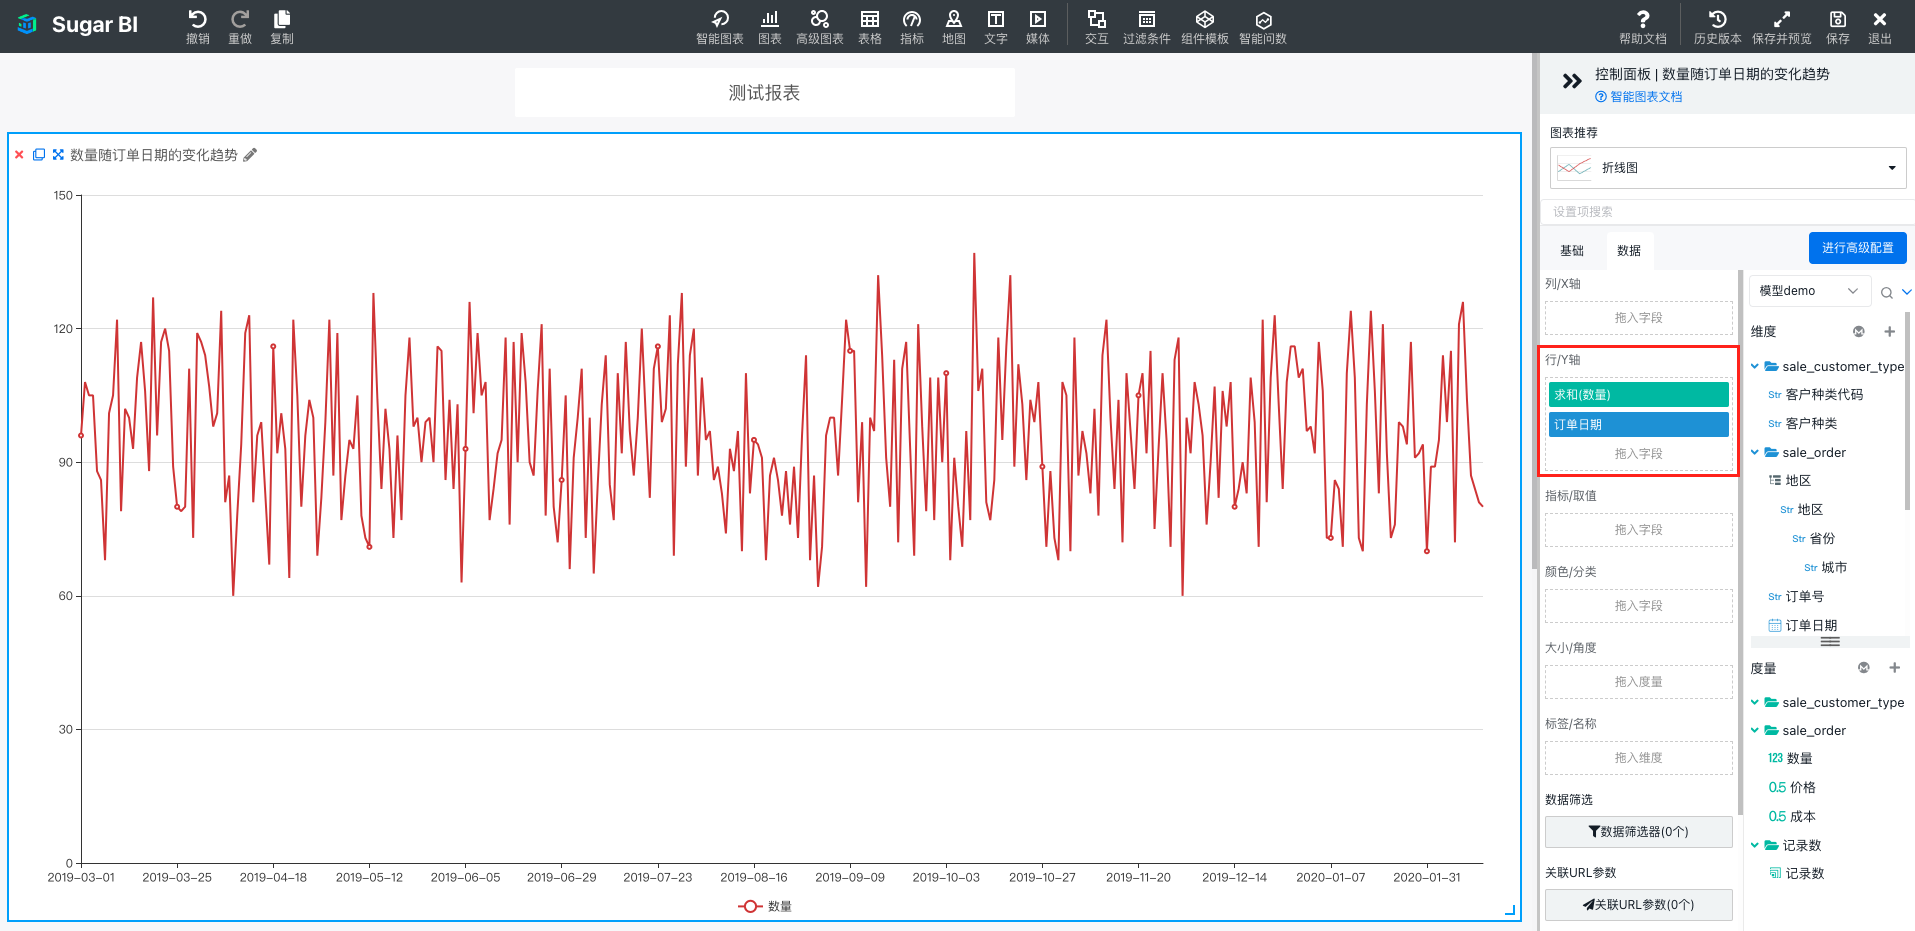Open the 地图 map tool
1915x931 pixels.
pos(954,26)
